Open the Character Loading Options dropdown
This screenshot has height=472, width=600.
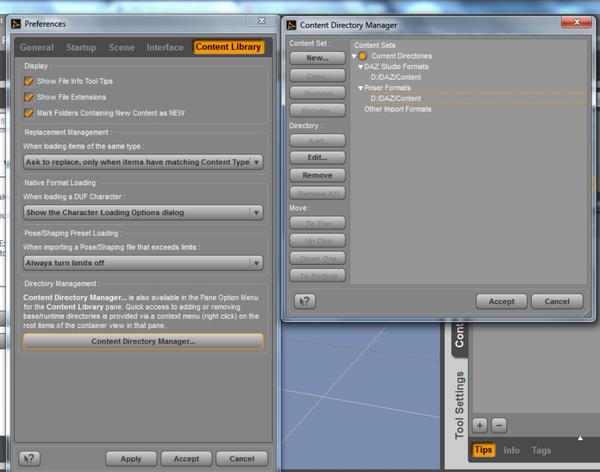click(143, 212)
